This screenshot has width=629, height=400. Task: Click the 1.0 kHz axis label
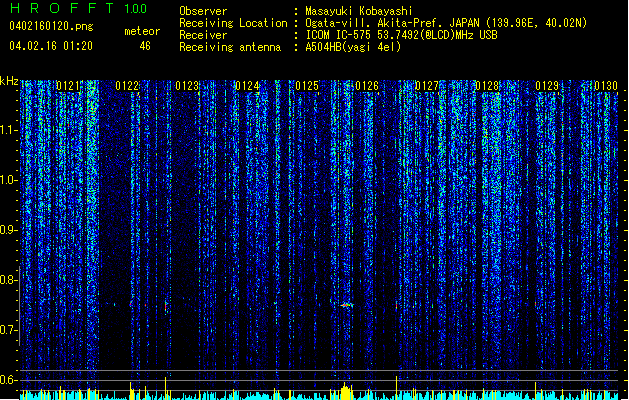pyautogui.click(x=8, y=180)
